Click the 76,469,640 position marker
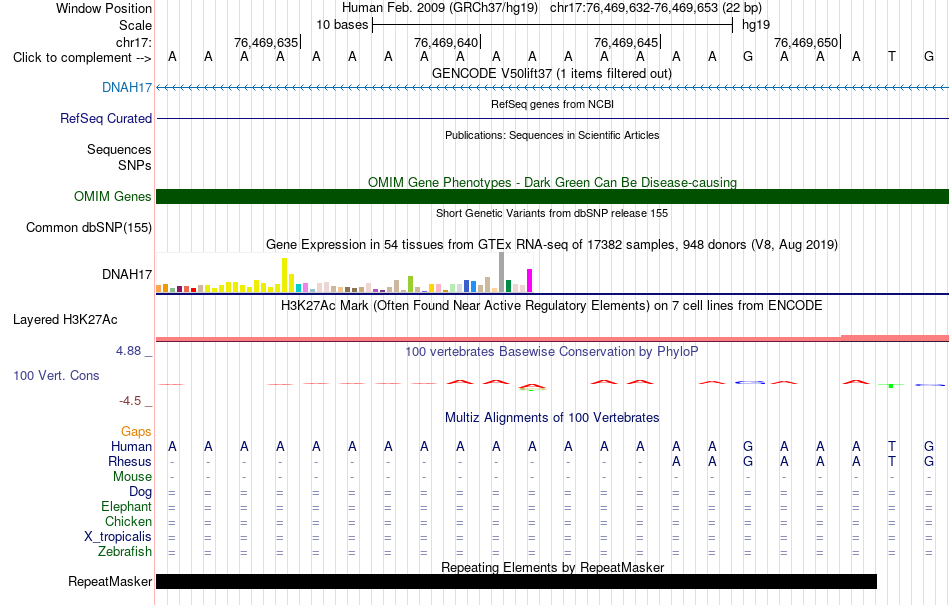This screenshot has height=605, width=950. point(446,42)
